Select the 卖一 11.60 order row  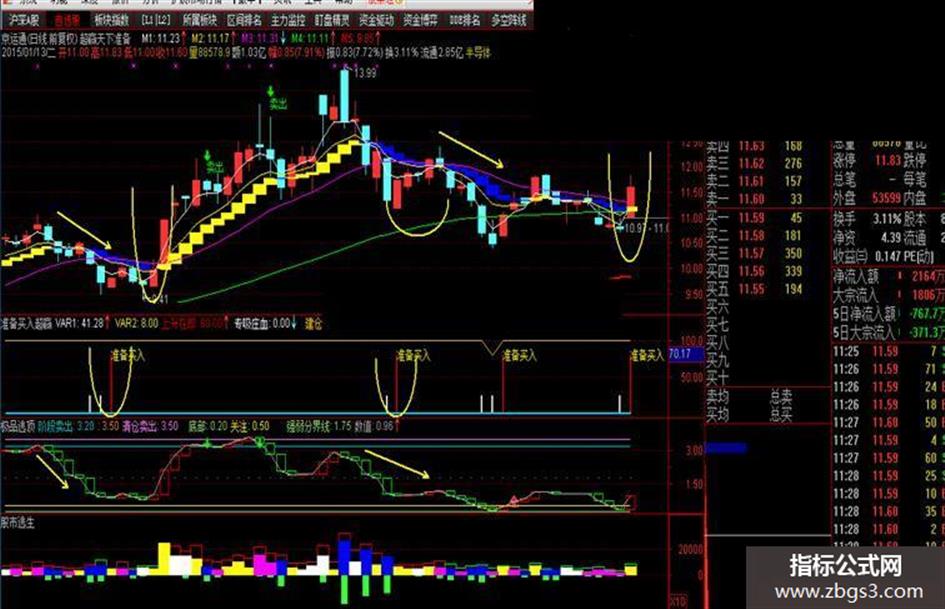pos(756,199)
